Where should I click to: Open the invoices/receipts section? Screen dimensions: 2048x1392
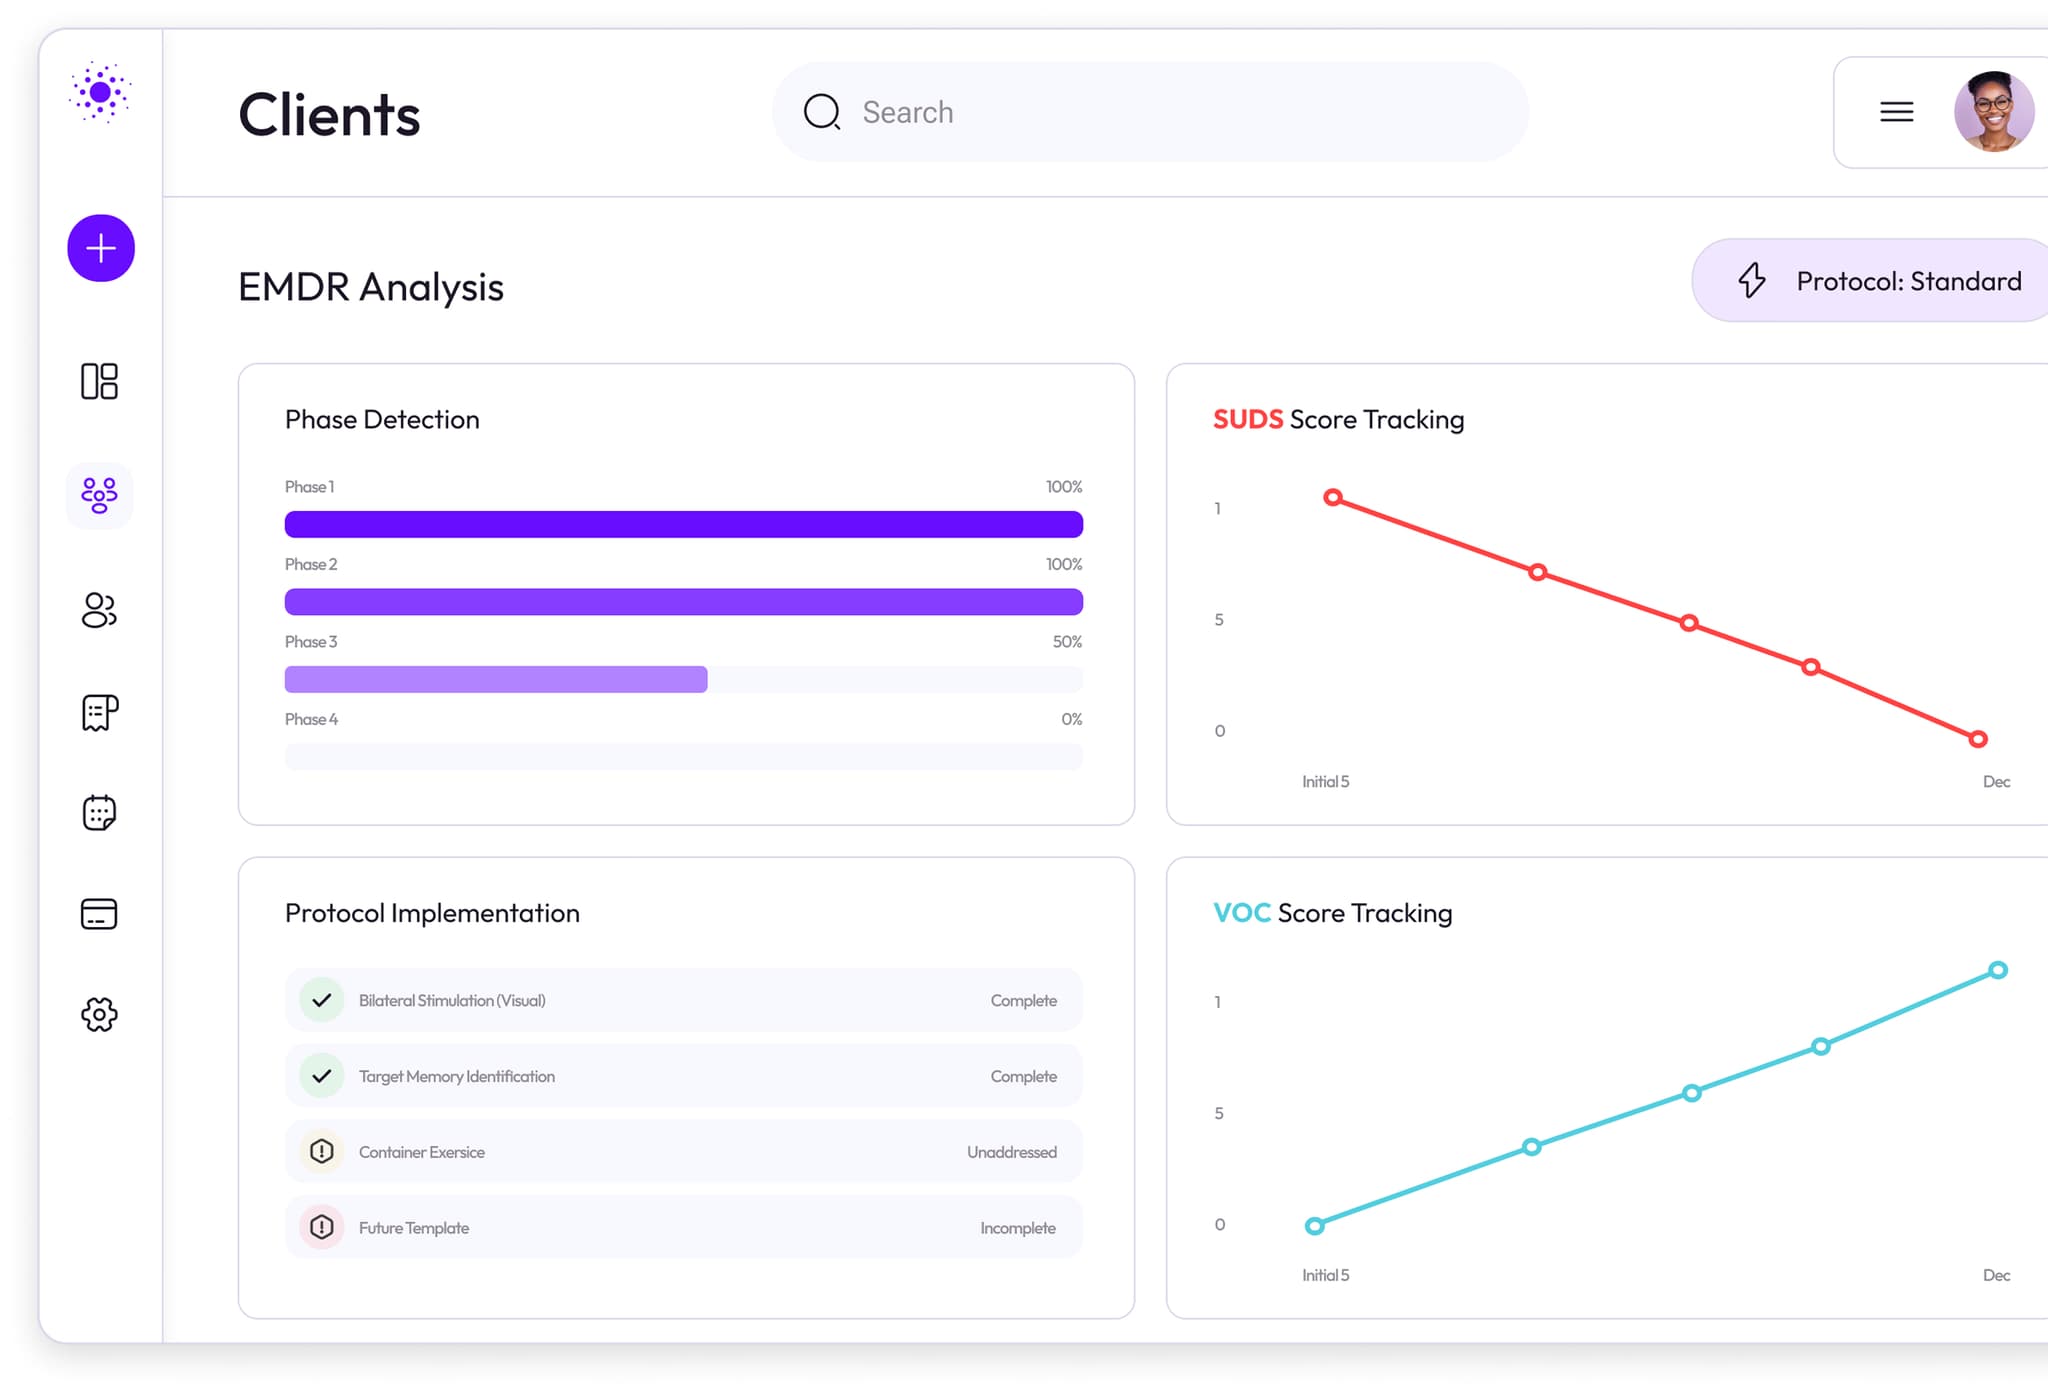[x=99, y=713]
